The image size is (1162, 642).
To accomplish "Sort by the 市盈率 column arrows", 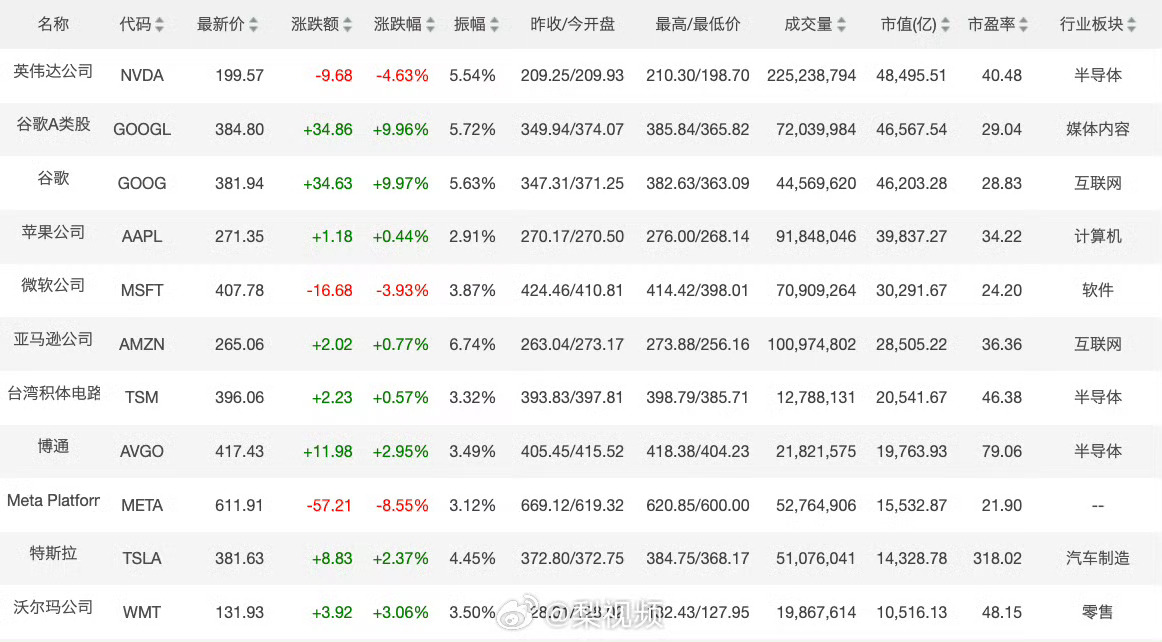I will point(1023,24).
